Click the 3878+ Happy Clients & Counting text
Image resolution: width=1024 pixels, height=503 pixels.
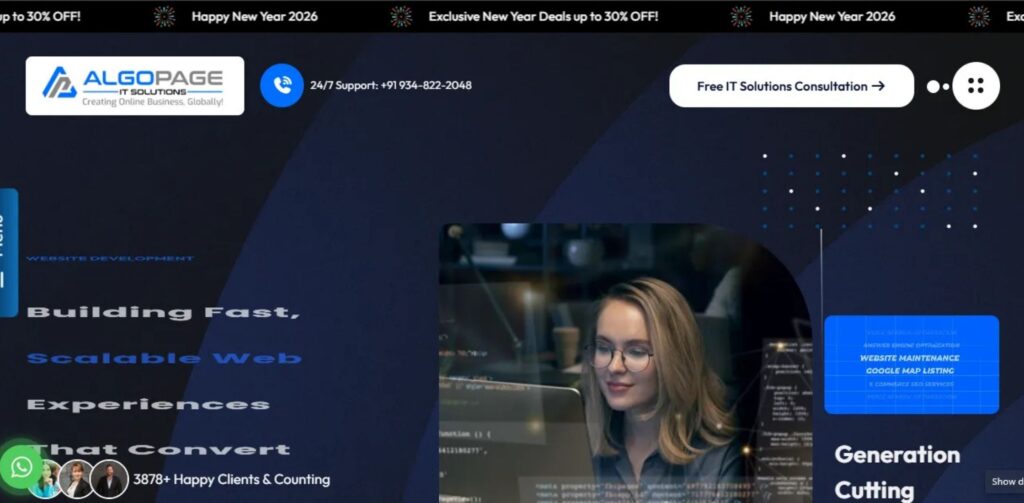(x=231, y=480)
